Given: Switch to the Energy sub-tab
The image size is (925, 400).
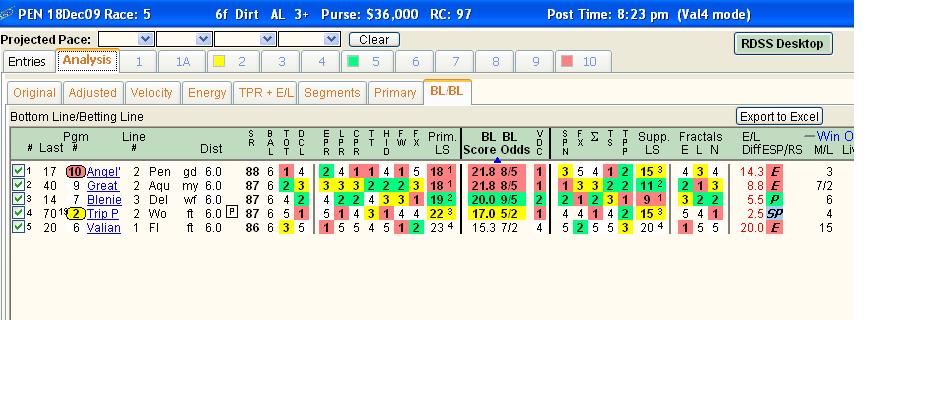Looking at the screenshot, I should pyautogui.click(x=207, y=93).
